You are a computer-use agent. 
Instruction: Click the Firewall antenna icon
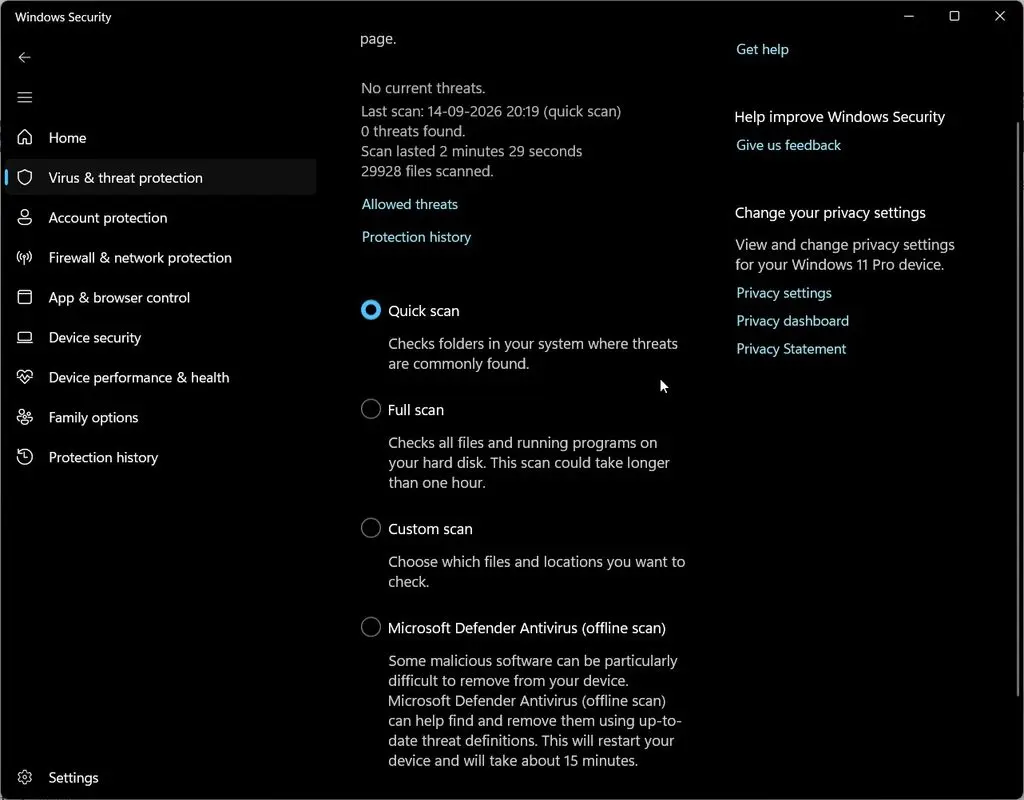coord(25,257)
